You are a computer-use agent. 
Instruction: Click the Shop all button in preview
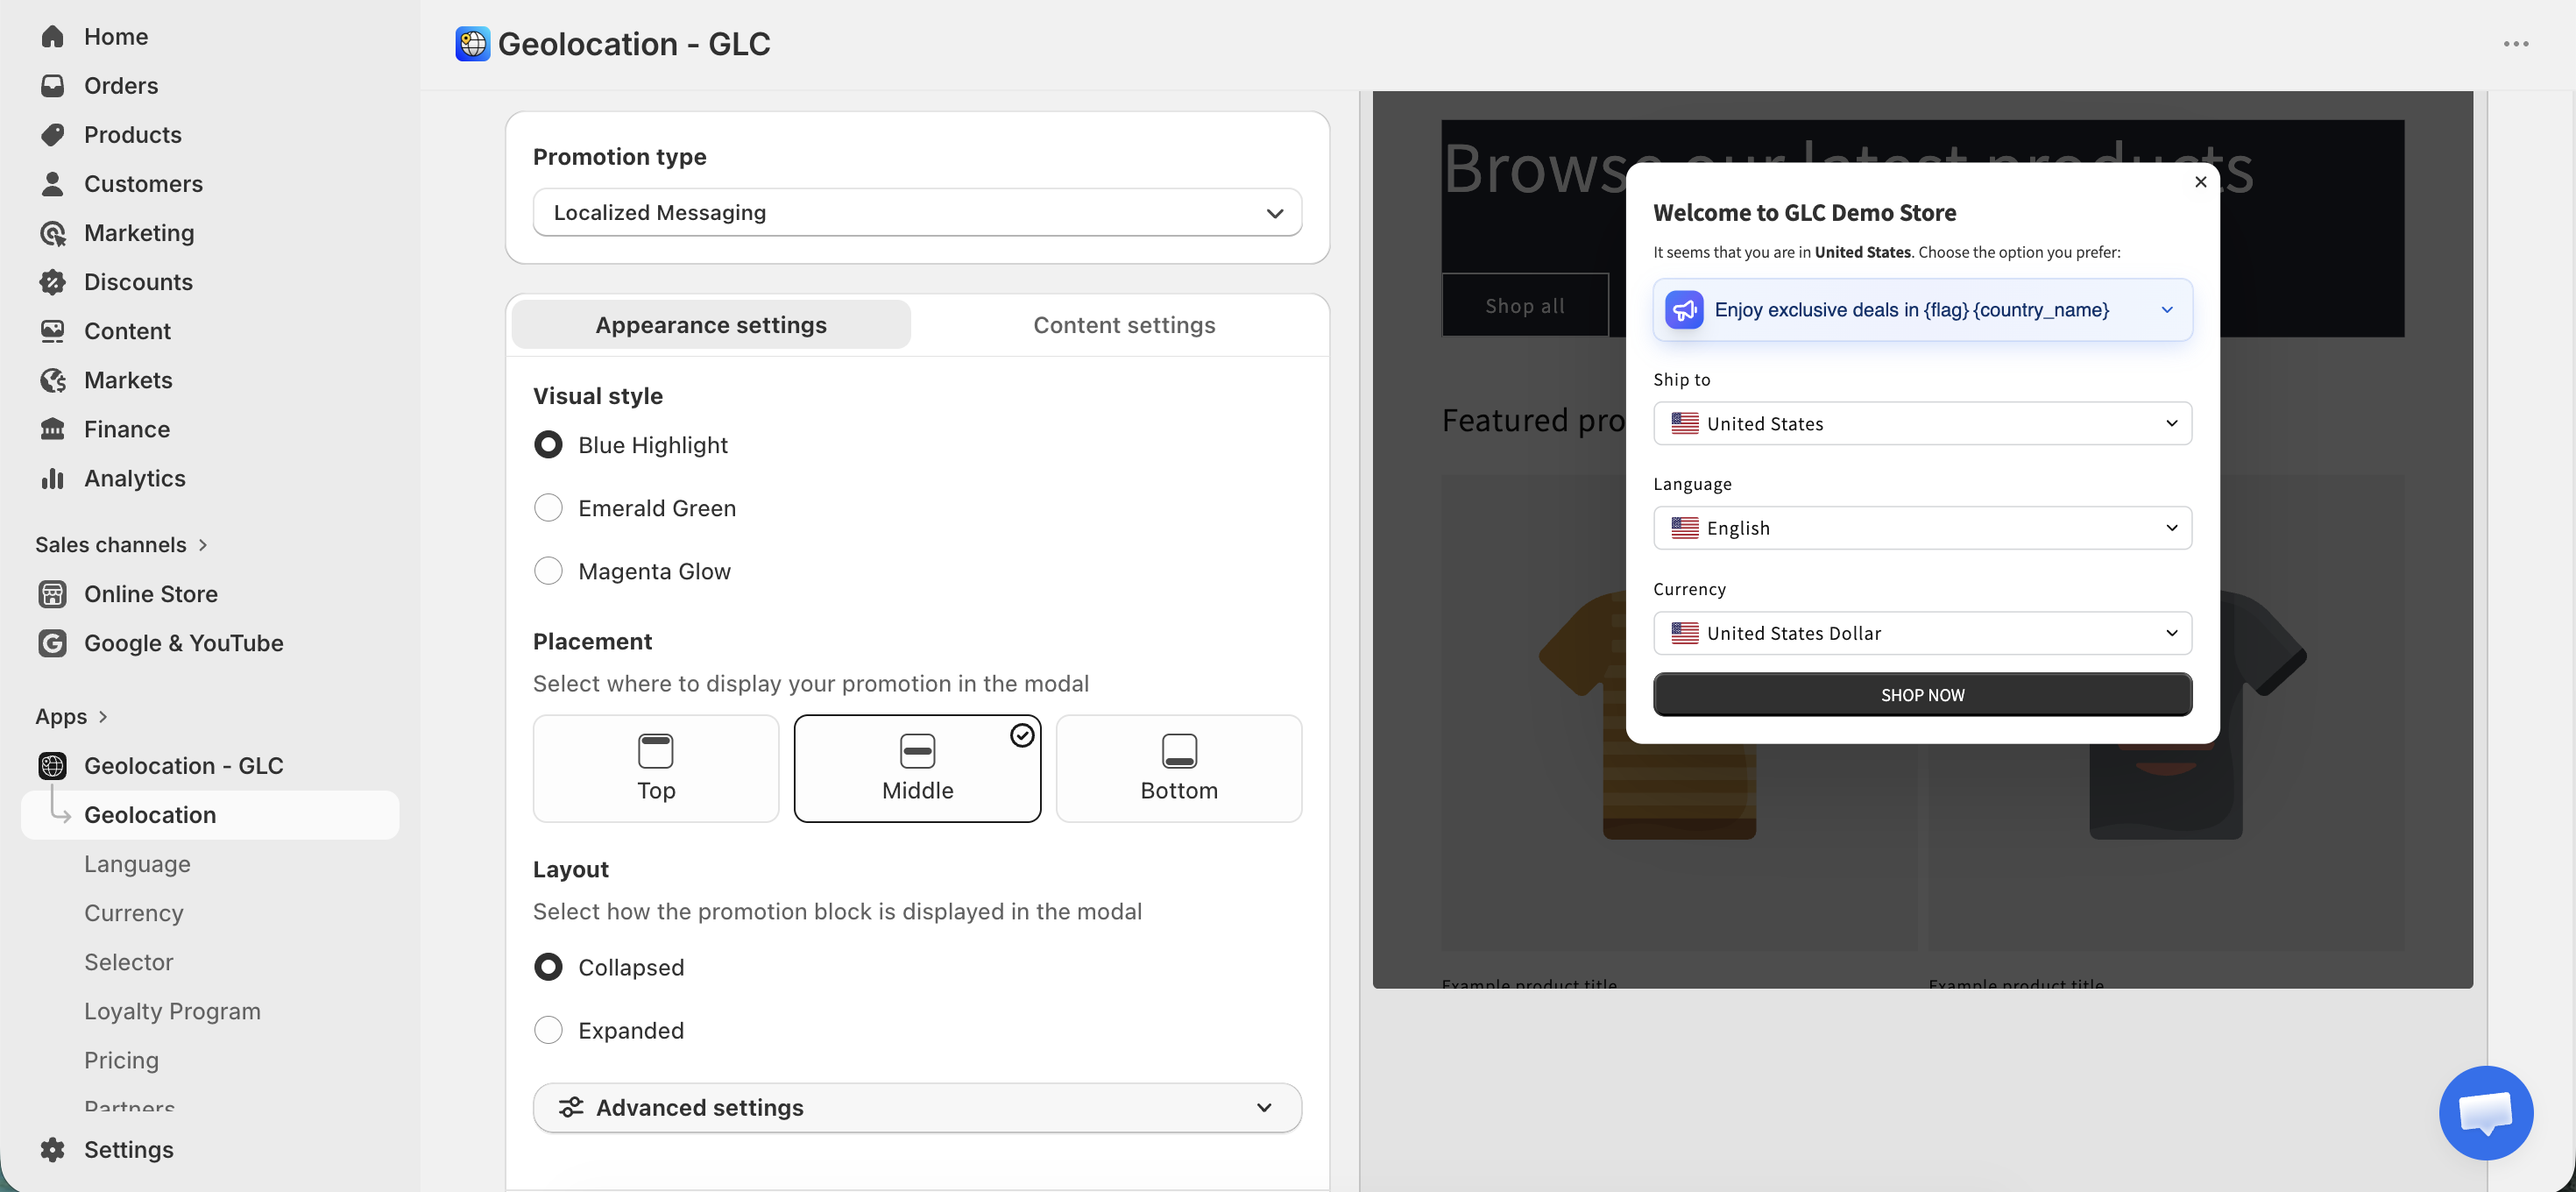click(x=1525, y=306)
